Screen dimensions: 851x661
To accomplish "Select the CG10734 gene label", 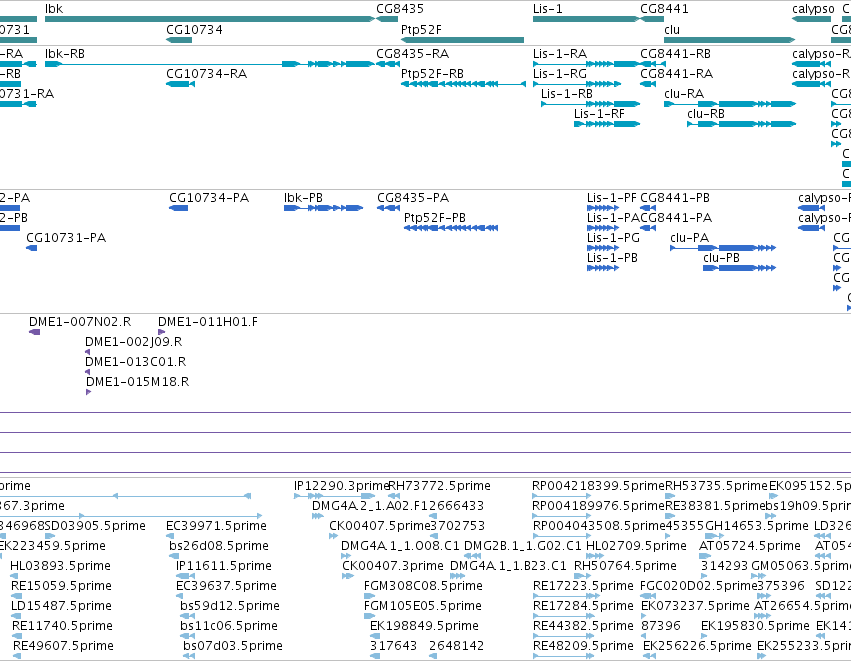I will tap(194, 30).
